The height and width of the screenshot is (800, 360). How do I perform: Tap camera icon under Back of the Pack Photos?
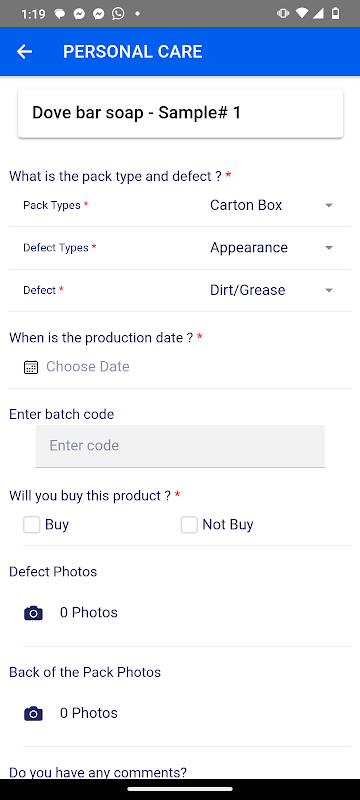[x=33, y=713]
